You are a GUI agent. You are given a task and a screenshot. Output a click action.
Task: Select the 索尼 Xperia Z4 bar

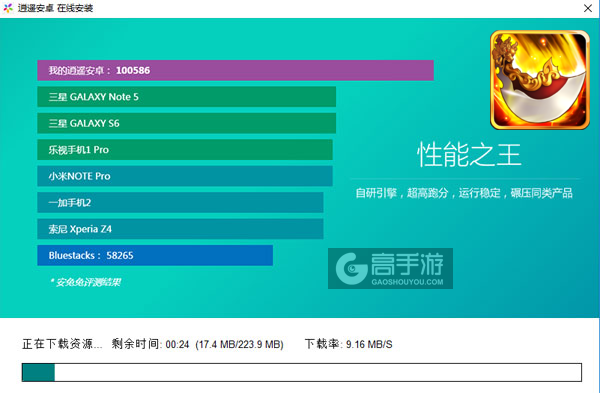click(x=180, y=228)
